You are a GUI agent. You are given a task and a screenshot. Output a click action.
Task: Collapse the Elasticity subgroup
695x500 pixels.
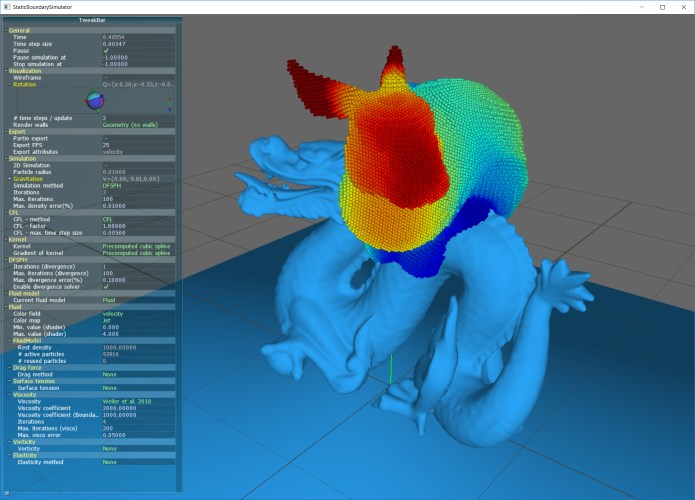[10, 455]
